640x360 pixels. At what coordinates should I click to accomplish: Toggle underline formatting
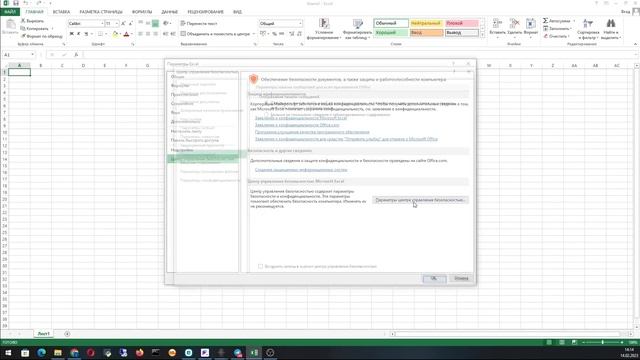click(86, 34)
